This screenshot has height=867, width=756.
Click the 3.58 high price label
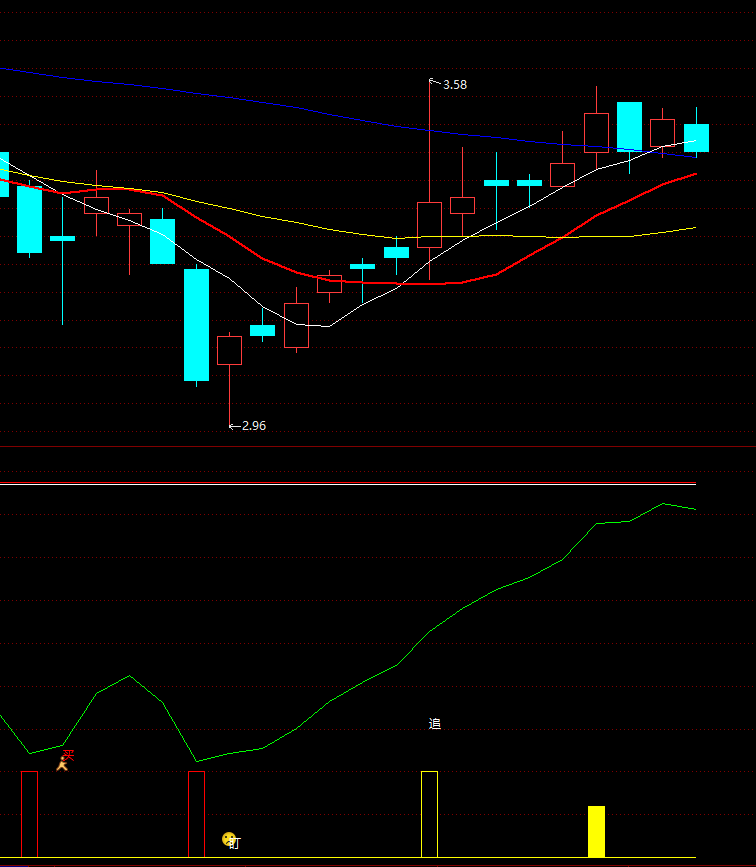click(x=455, y=85)
